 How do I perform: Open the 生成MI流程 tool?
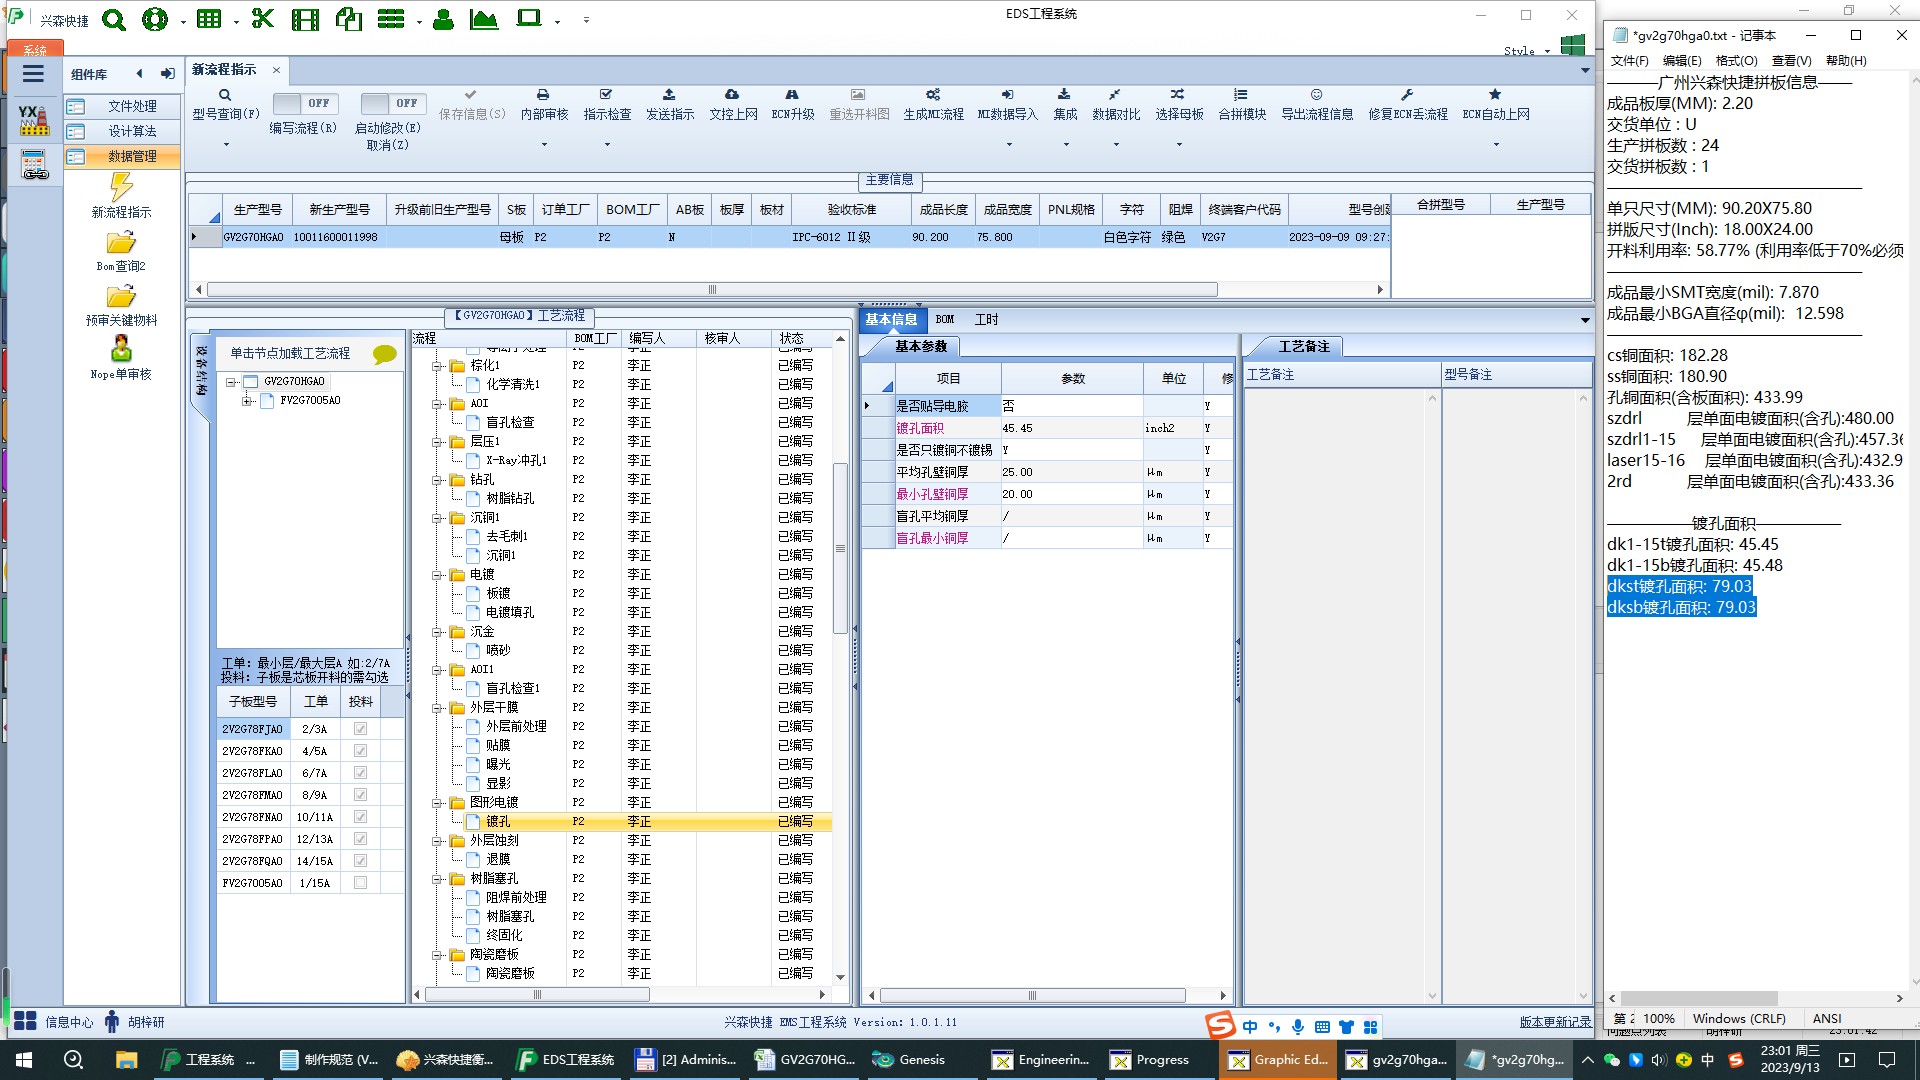(x=932, y=95)
